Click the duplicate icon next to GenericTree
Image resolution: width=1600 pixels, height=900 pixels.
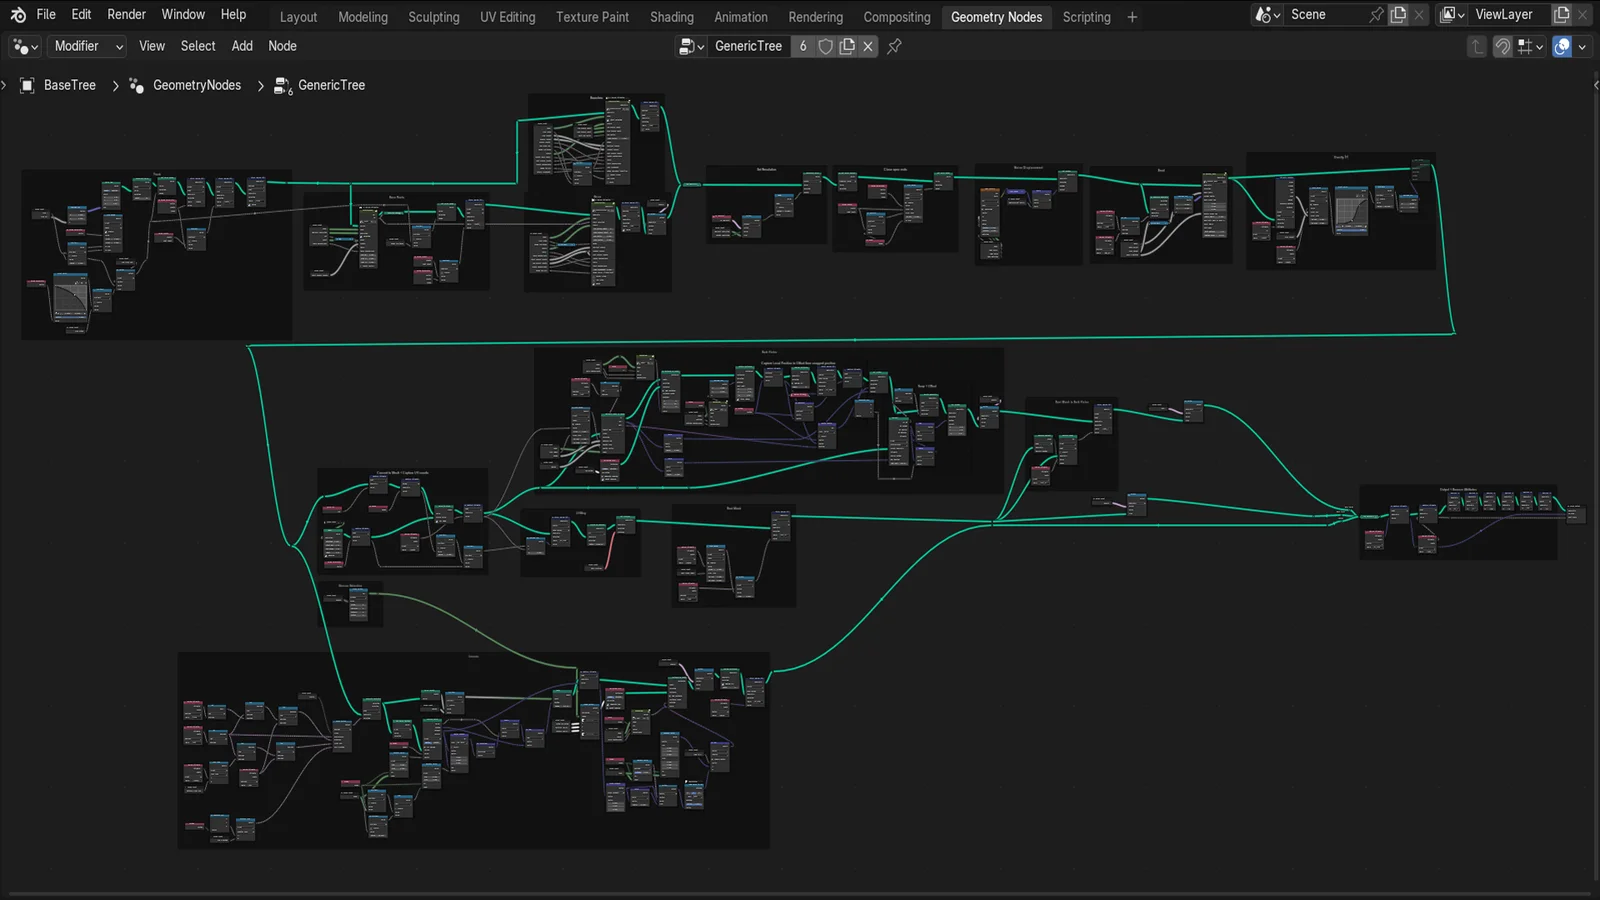[x=847, y=46]
